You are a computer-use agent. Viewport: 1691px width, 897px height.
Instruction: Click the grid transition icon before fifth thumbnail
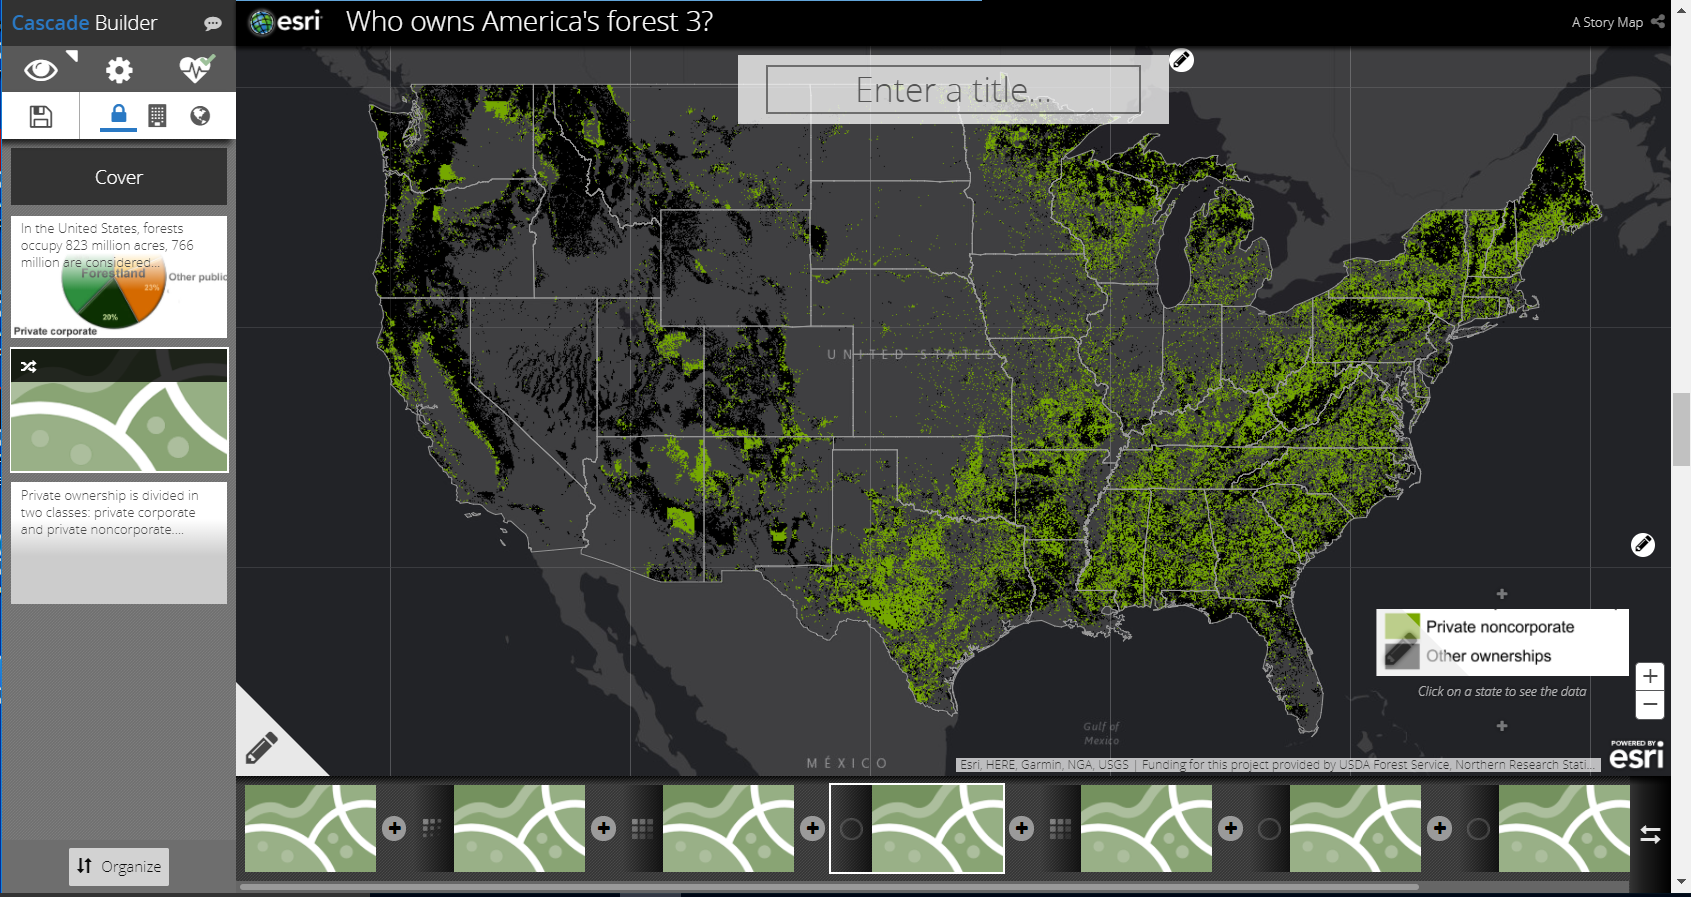pyautogui.click(x=1060, y=828)
